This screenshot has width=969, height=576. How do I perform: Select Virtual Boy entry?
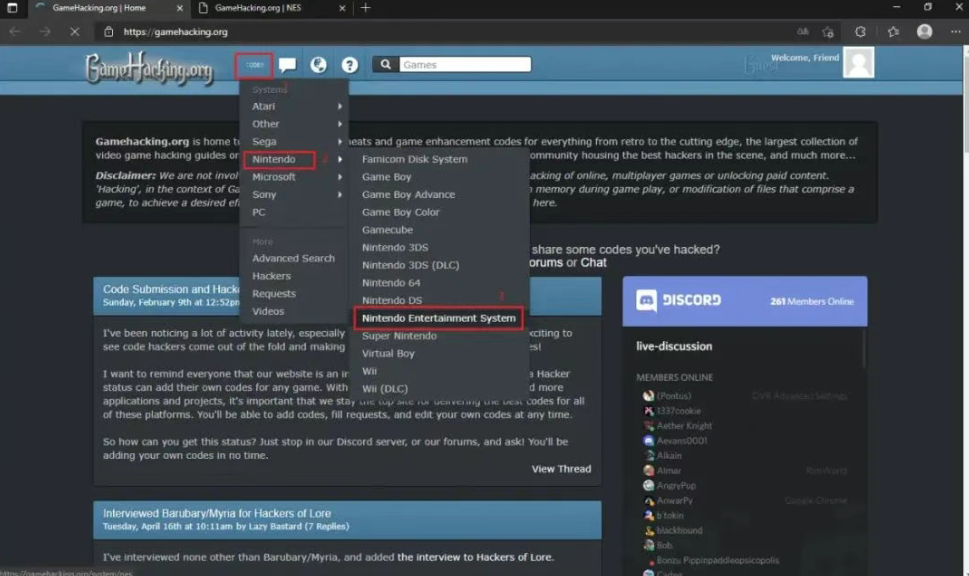coord(388,354)
